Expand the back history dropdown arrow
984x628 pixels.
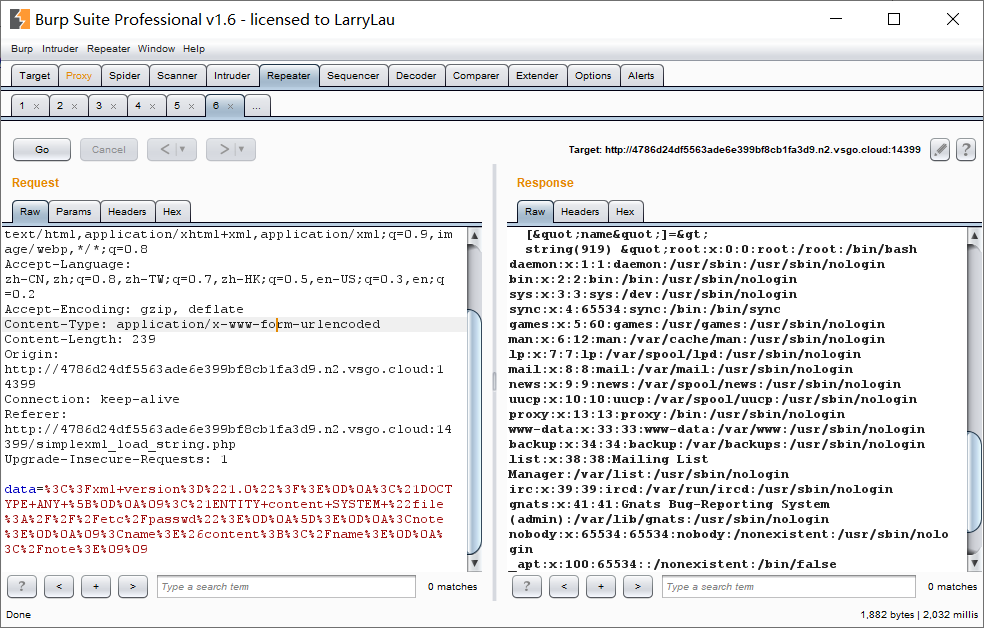click(x=183, y=149)
